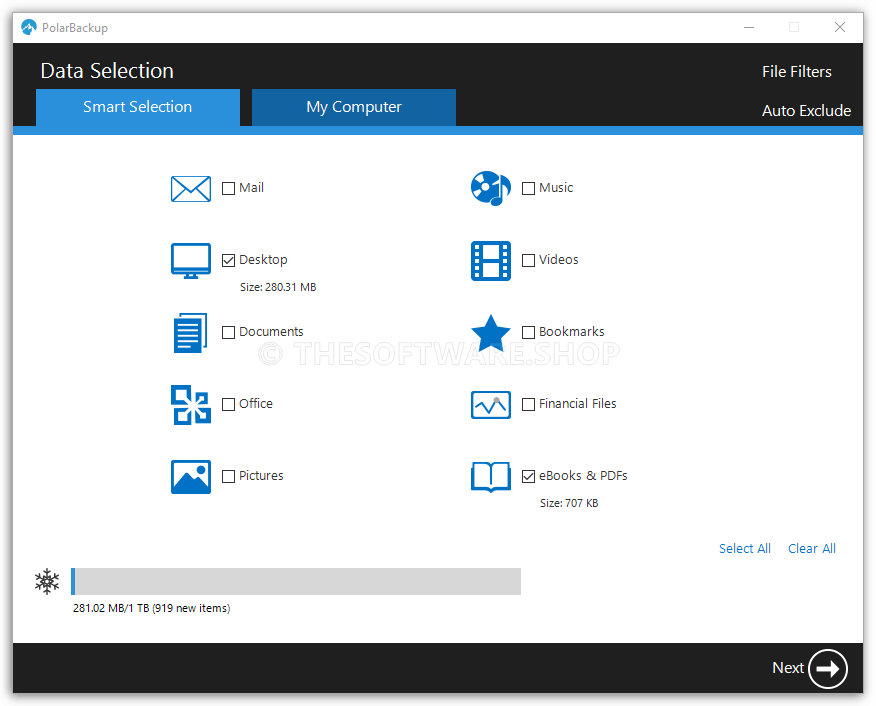Click the PolarBackup logo in the title bar

point(26,27)
